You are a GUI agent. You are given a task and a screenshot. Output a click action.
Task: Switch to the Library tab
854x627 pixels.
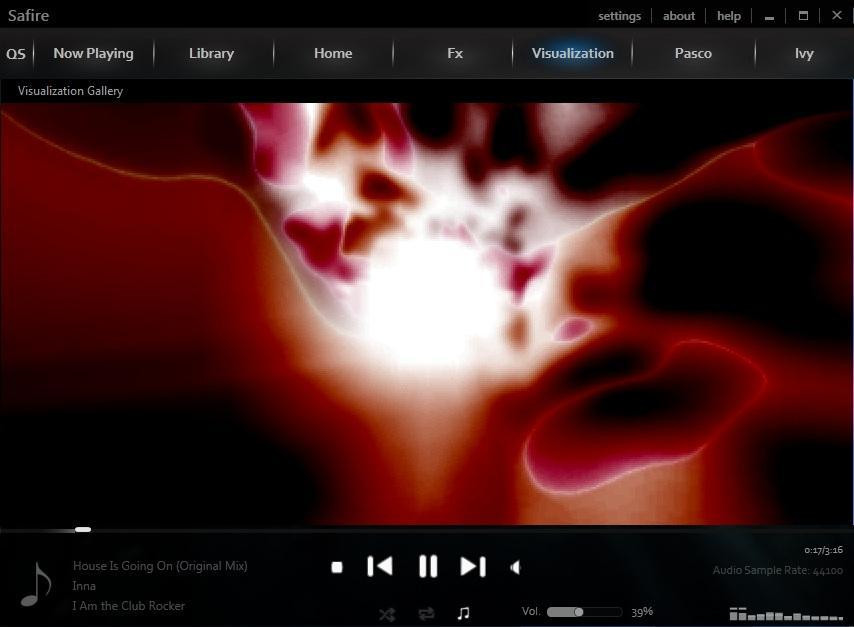click(211, 53)
